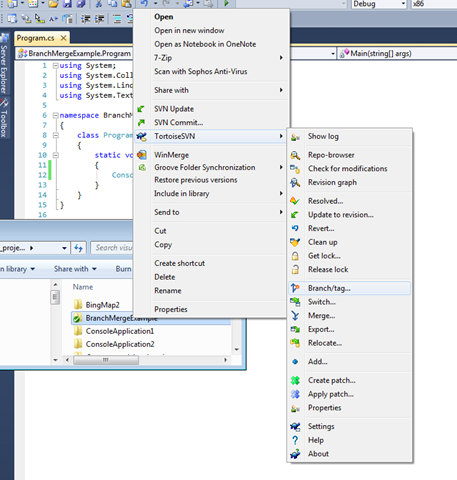Collapse the using directives region
Viewport: 457px width, 480px height.
tap(56, 66)
